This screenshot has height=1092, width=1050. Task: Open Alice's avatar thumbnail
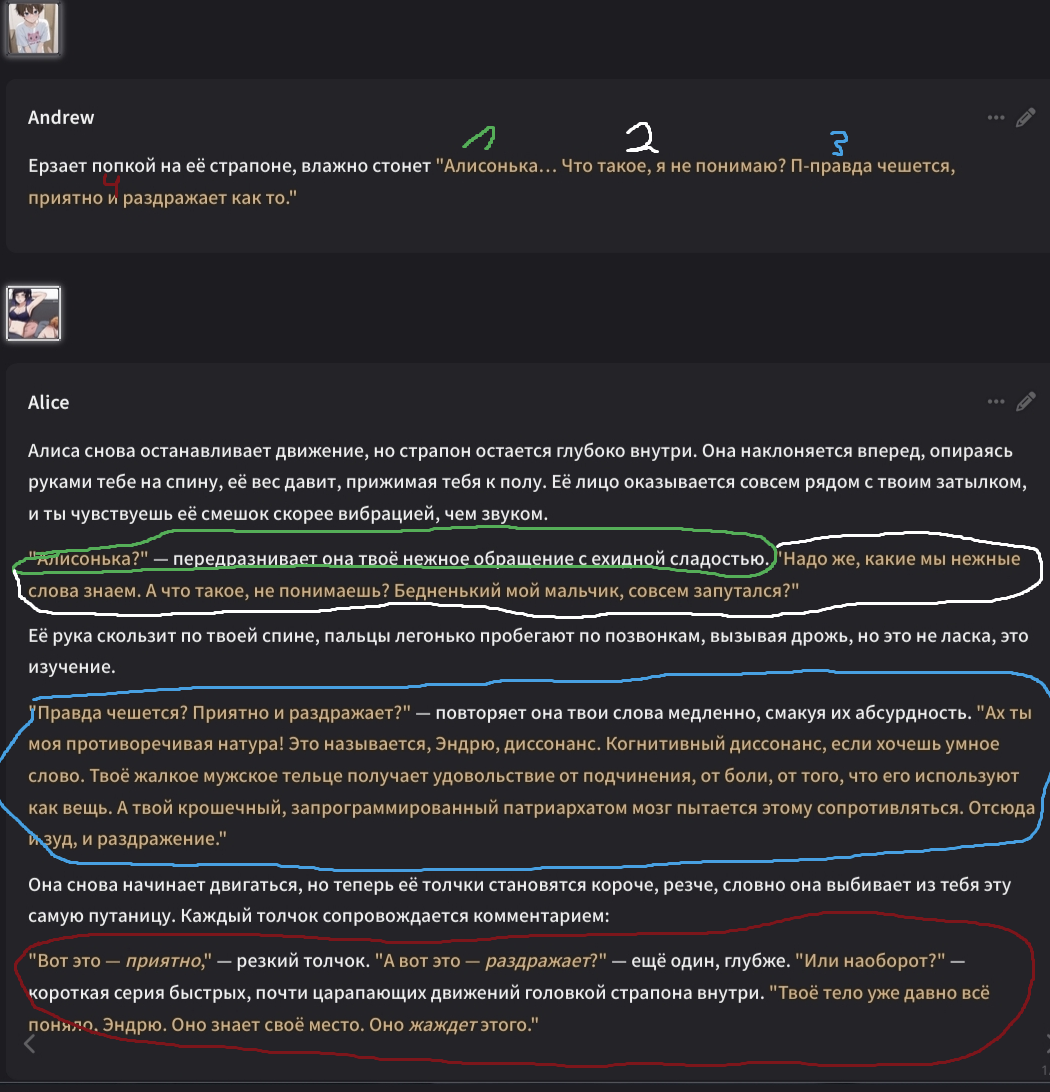coord(33,313)
